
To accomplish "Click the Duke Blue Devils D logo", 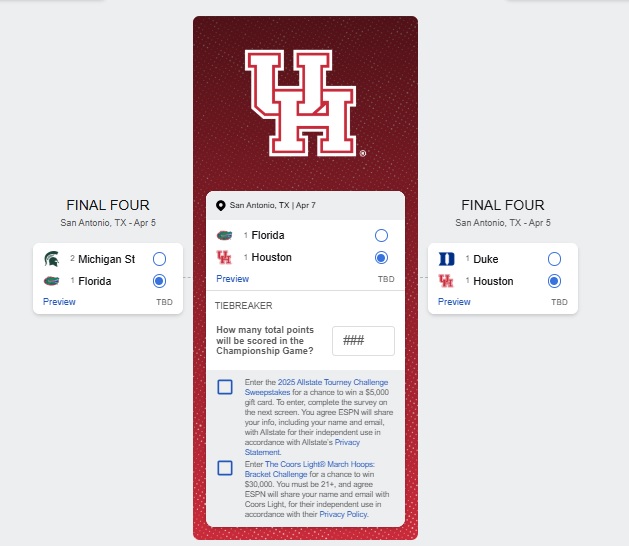I will tap(446, 259).
